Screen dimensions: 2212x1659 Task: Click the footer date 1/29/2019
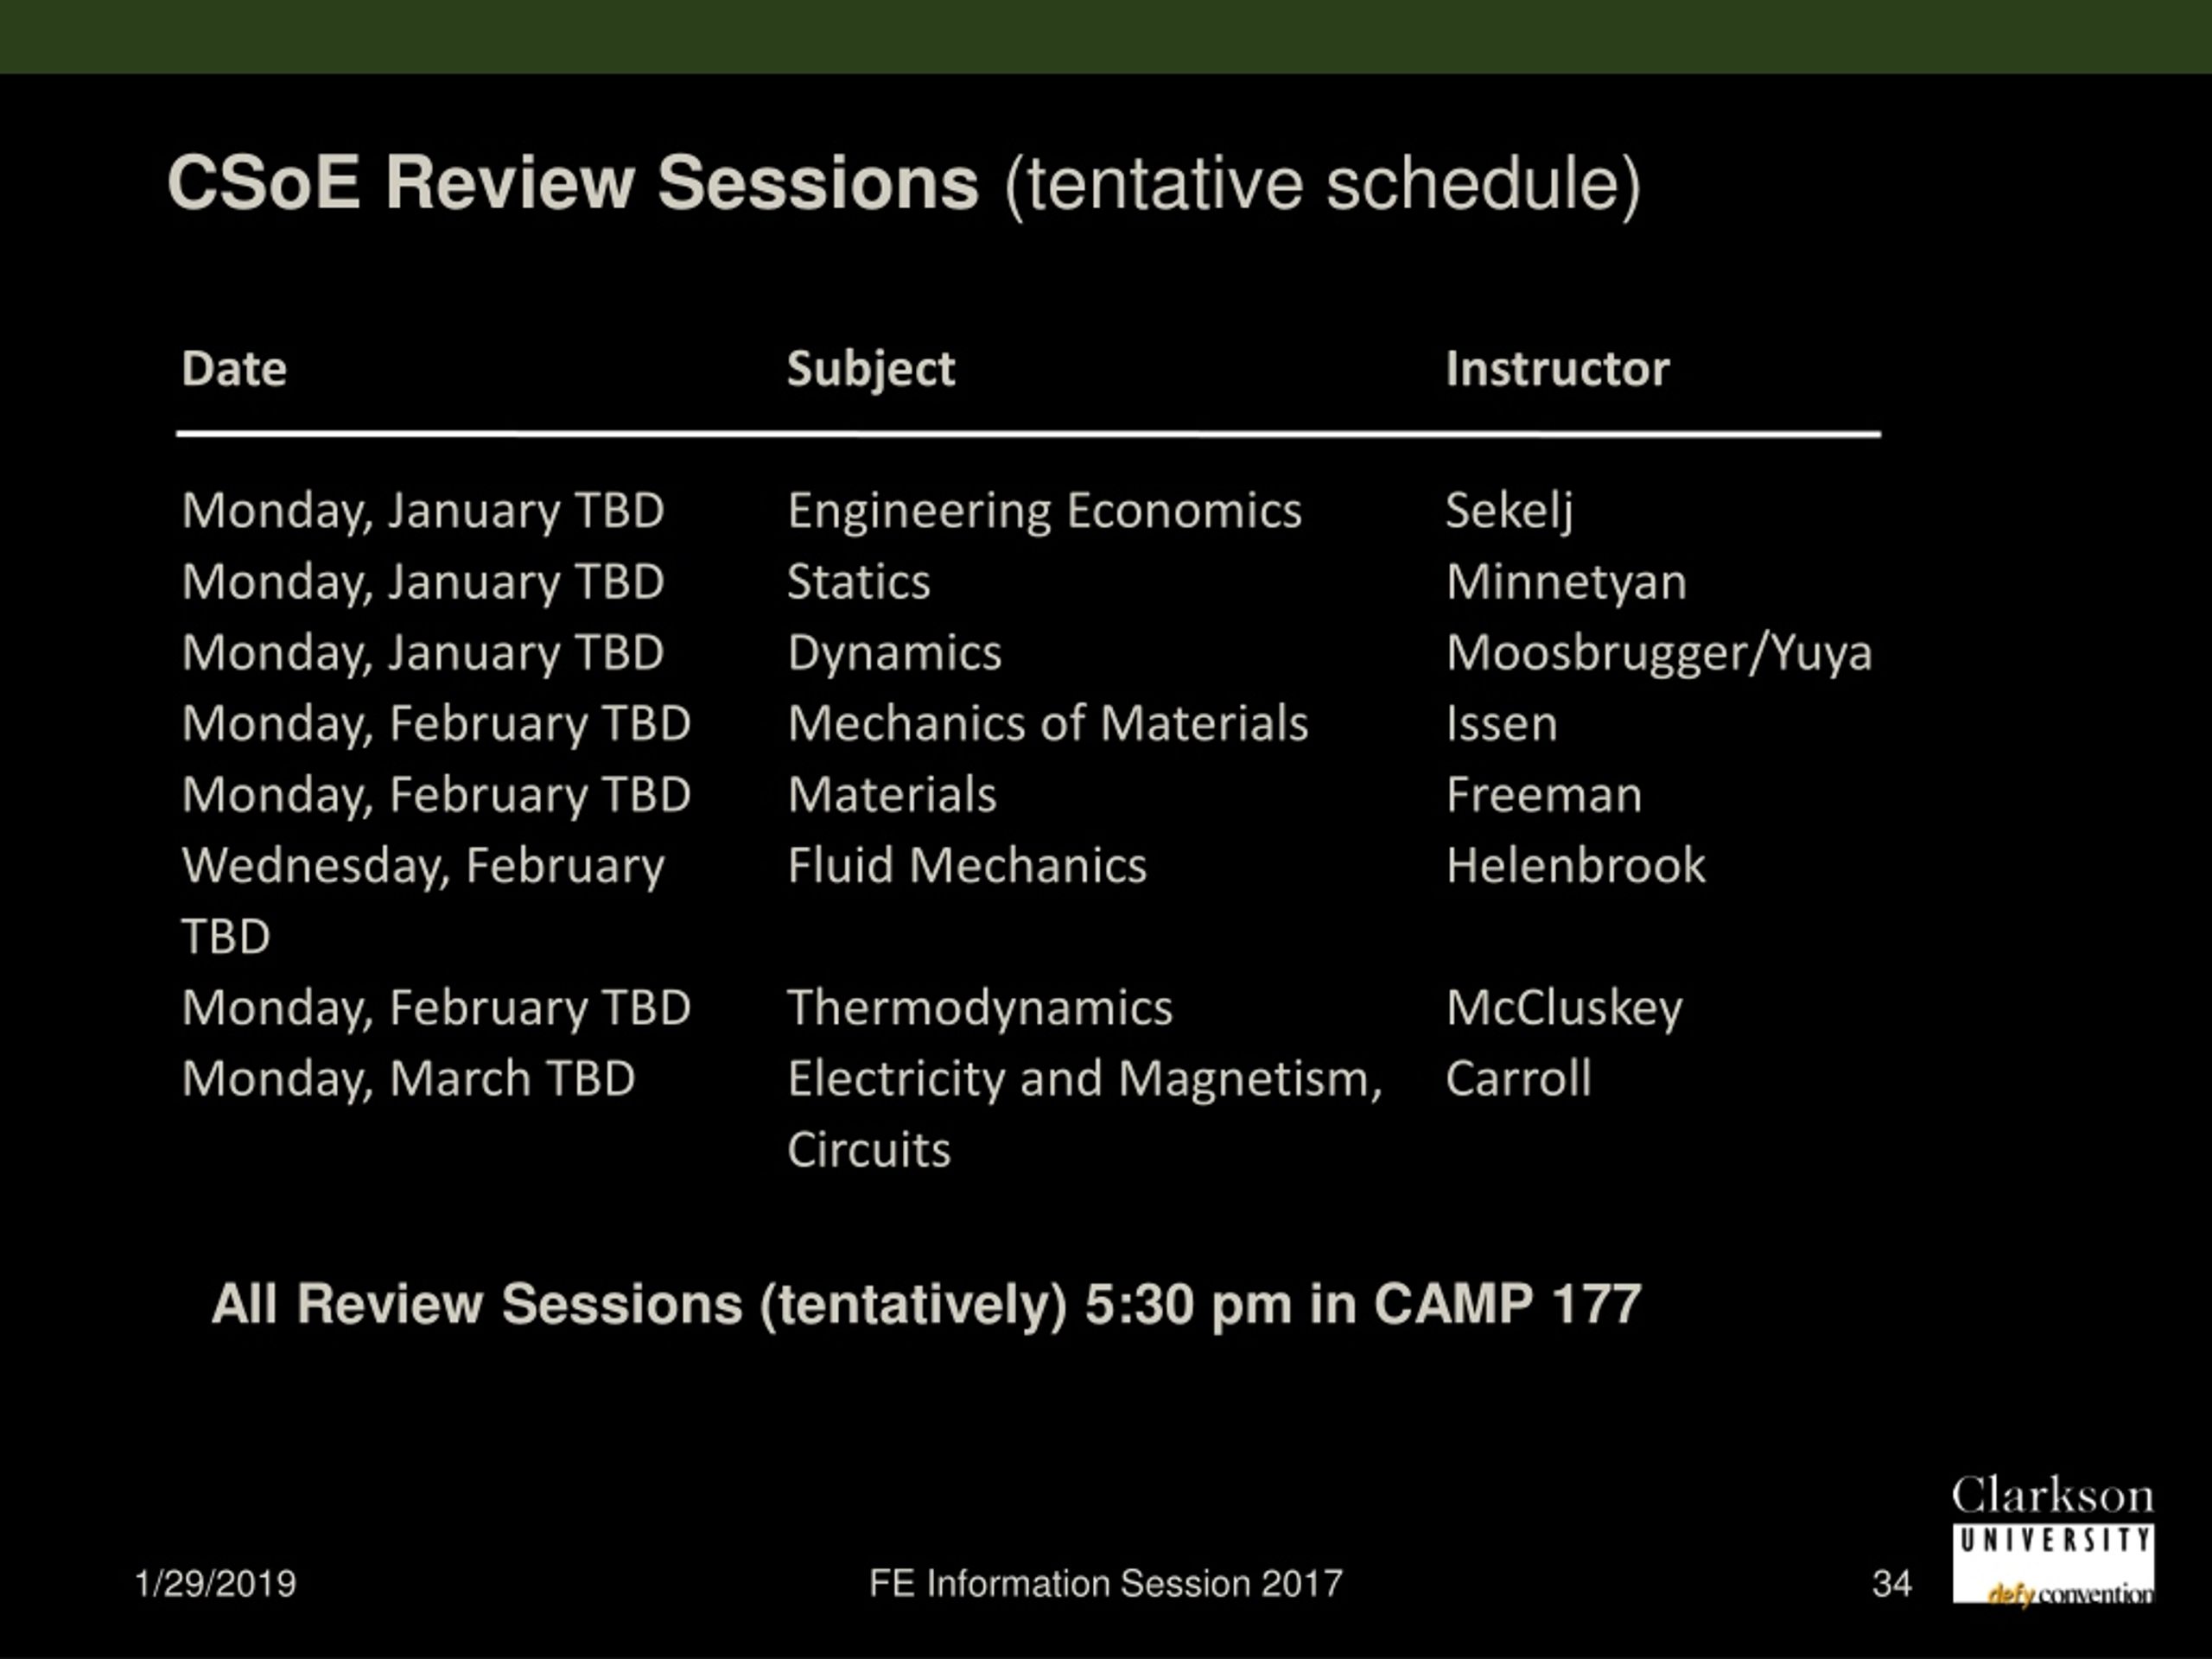[x=215, y=1584]
